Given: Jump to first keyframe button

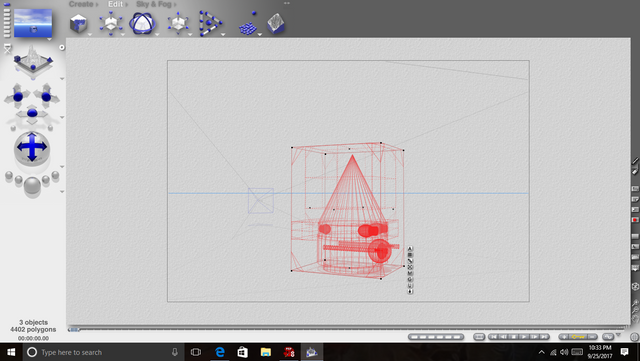Looking at the screenshot, I should 494,337.
